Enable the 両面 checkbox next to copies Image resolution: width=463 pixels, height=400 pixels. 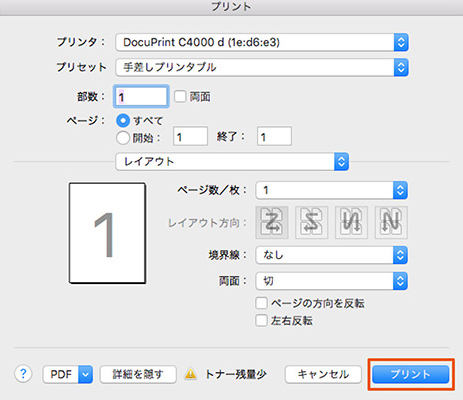coord(180,97)
